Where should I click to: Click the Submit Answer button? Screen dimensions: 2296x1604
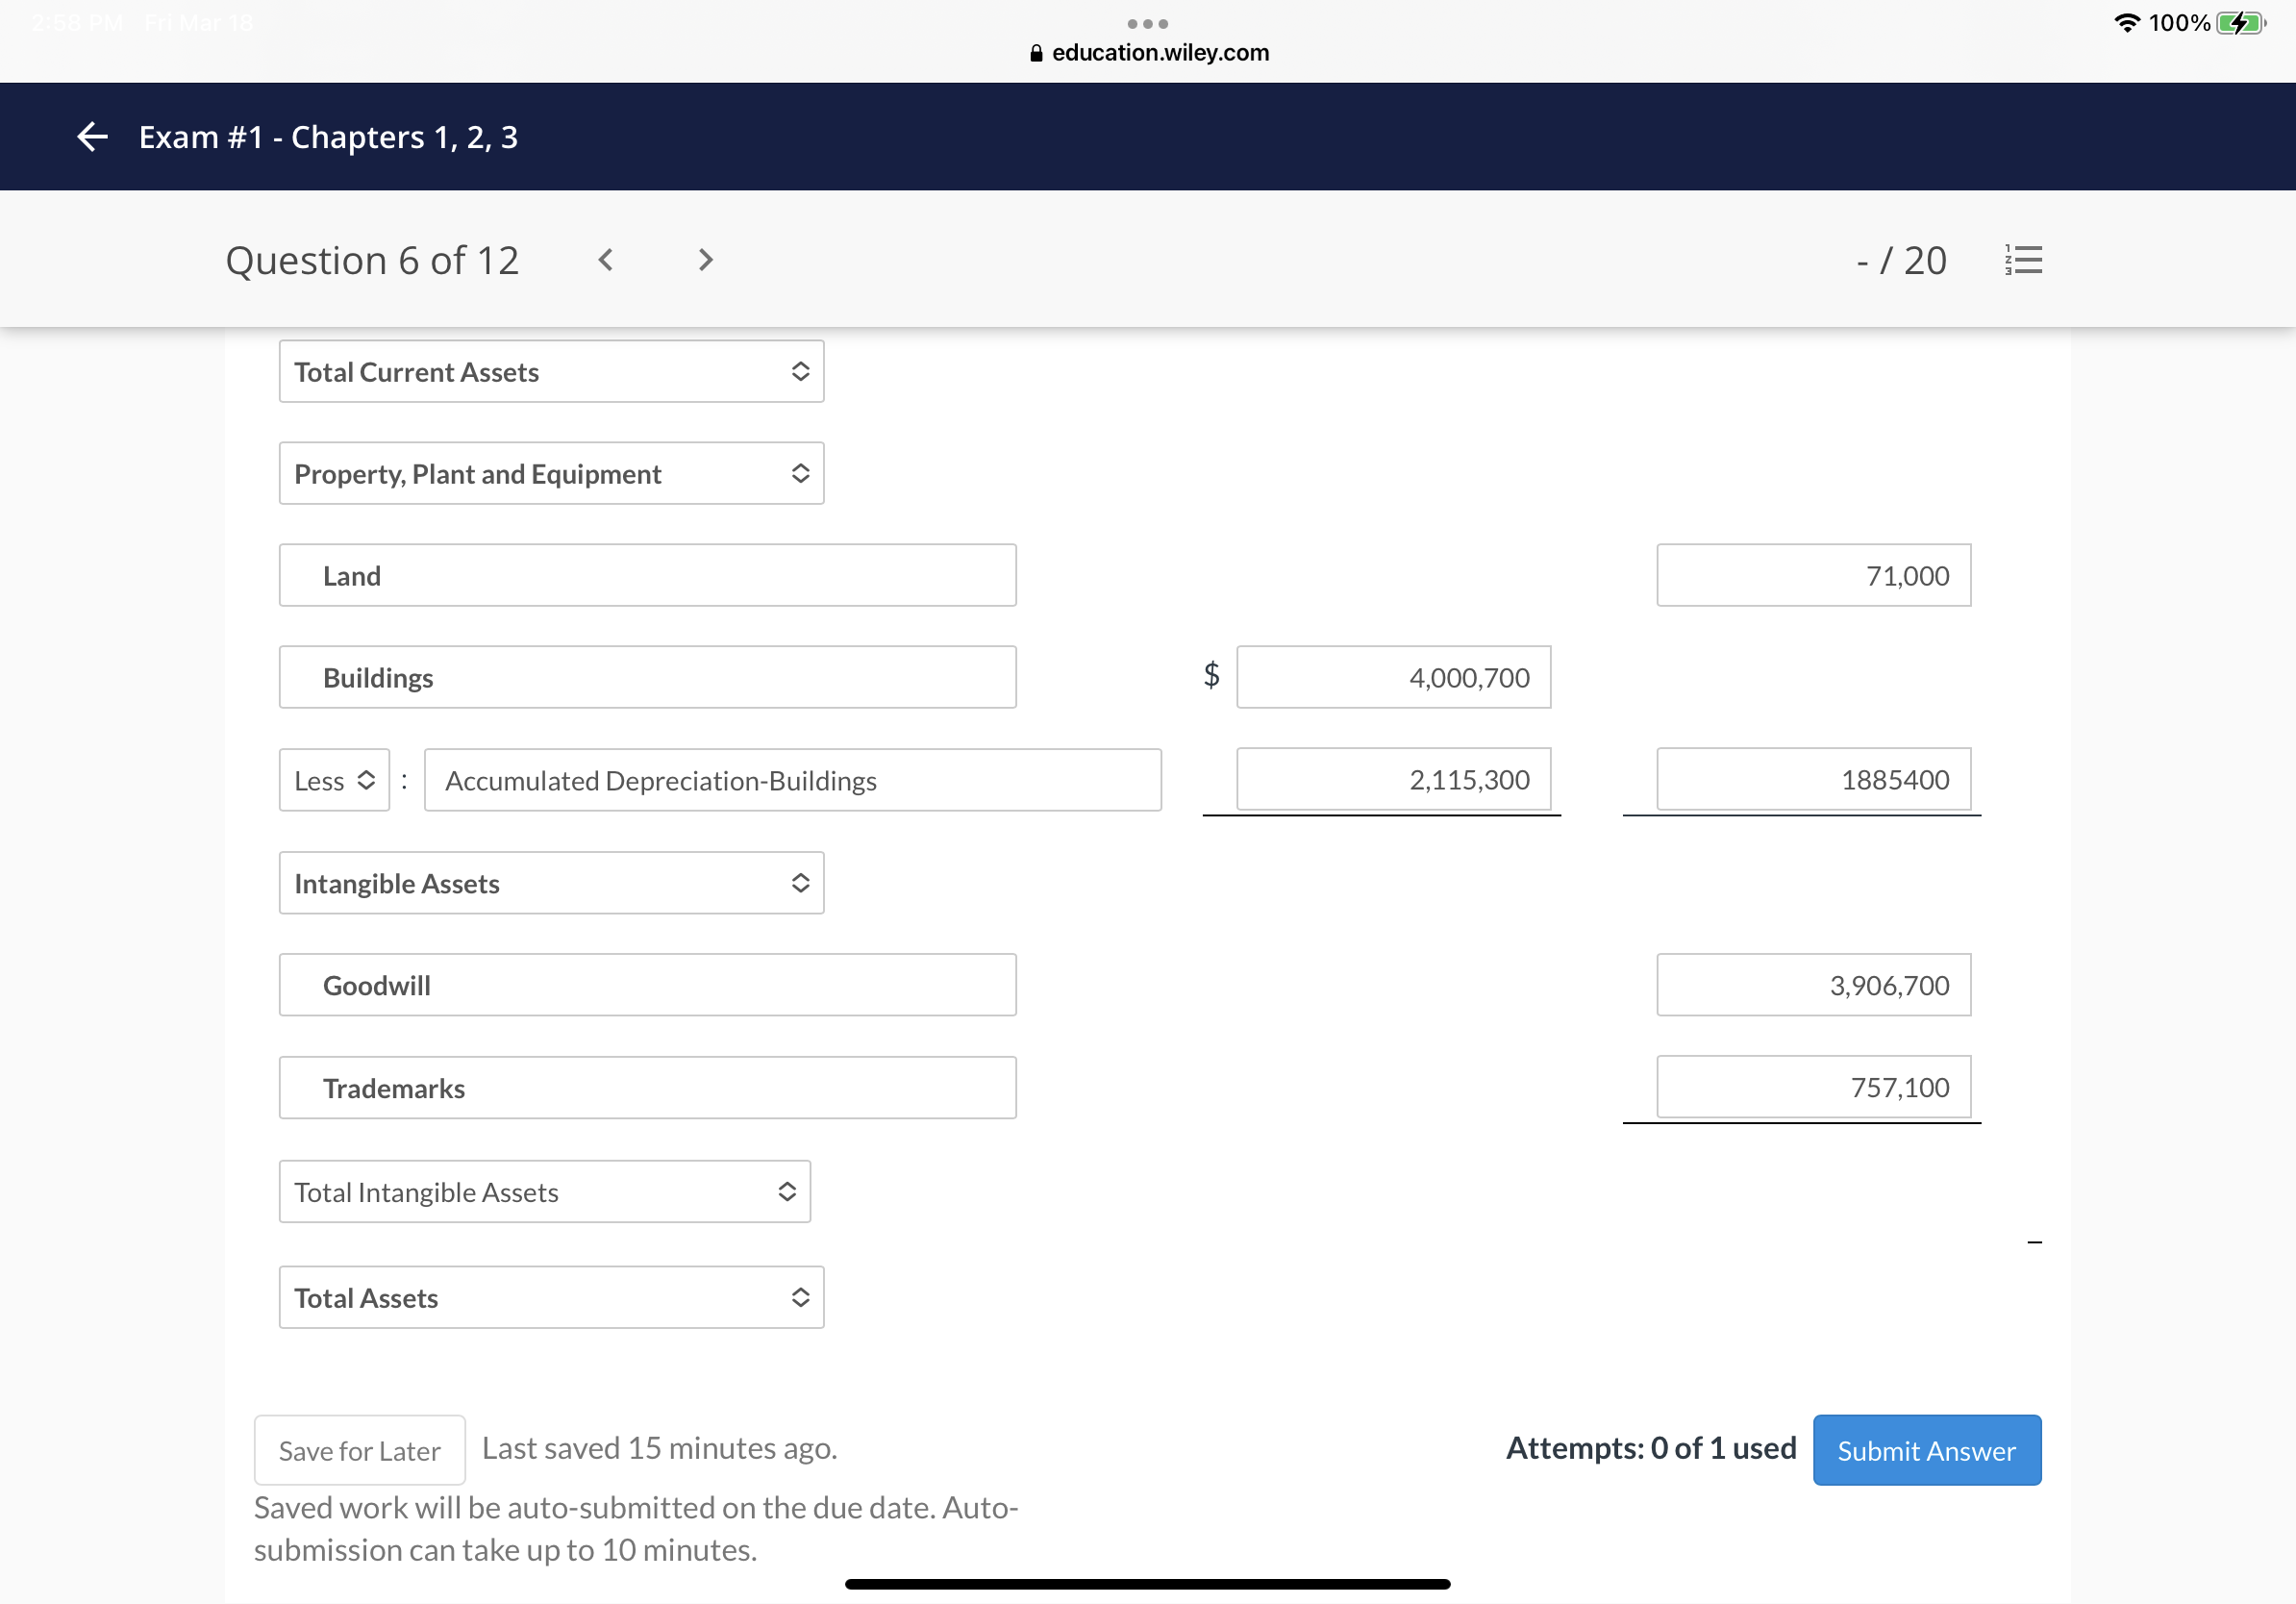point(1926,1450)
